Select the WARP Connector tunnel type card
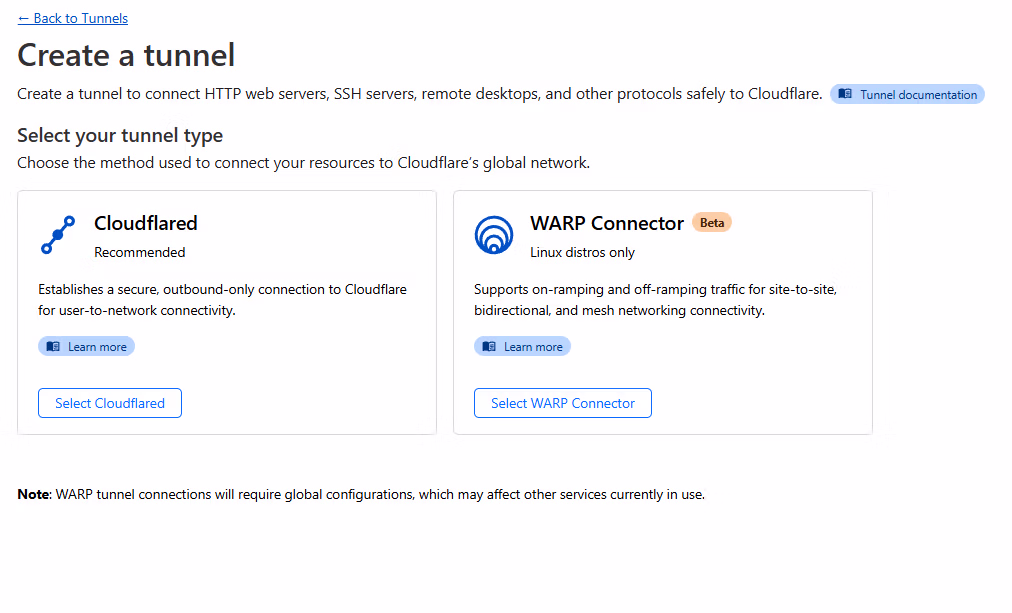Image resolution: width=1012 pixels, height=613 pixels. [662, 312]
